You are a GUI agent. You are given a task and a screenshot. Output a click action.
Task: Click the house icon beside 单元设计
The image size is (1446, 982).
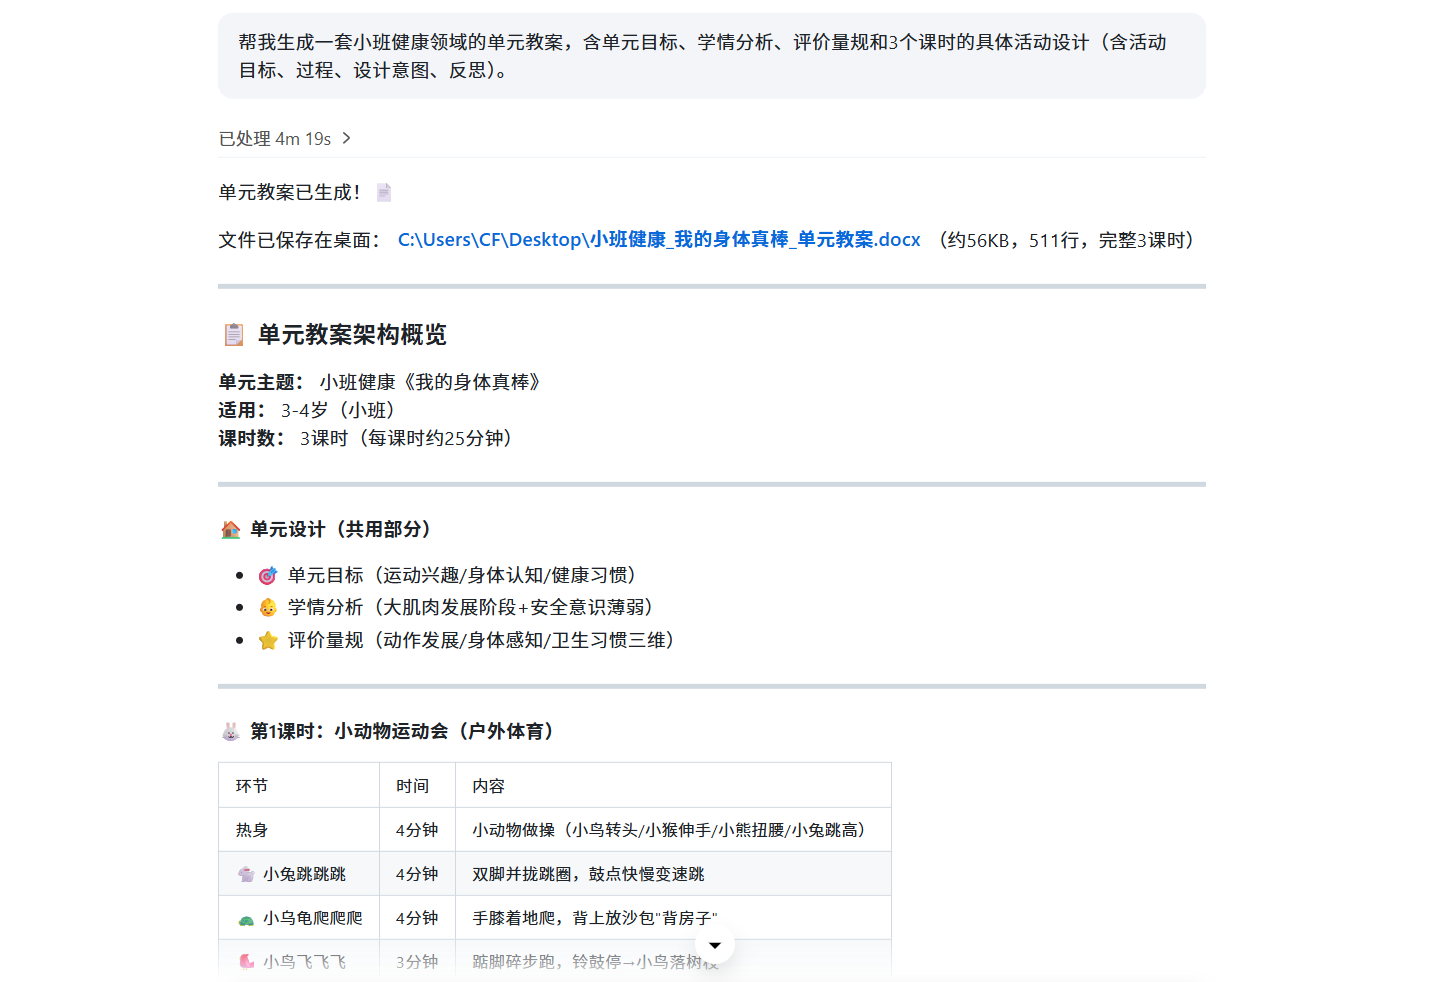(231, 530)
